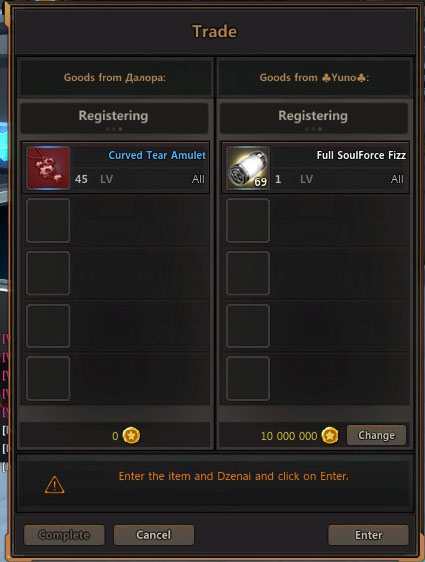
Task: Click the Full SoulForce Fizz item name
Action: pos(361,155)
